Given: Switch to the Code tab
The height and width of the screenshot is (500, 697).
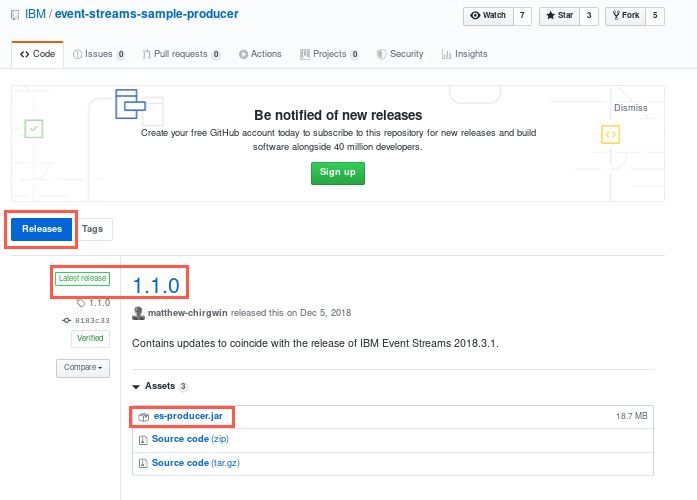Looking at the screenshot, I should pyautogui.click(x=37, y=54).
